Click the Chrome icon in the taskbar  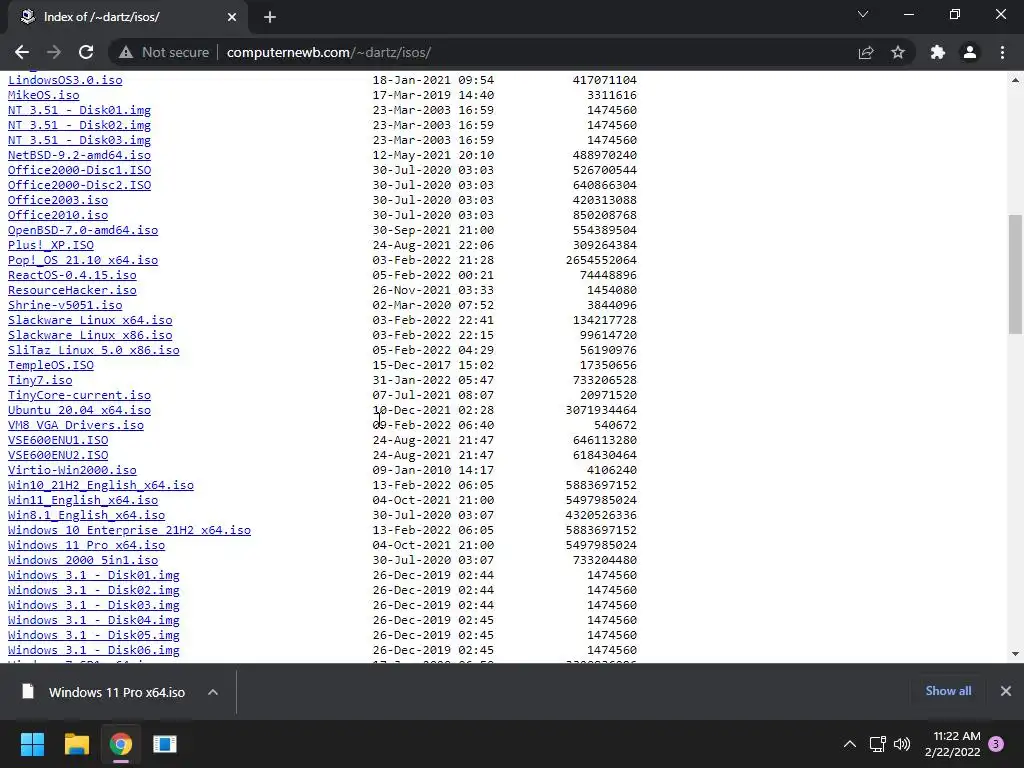(x=121, y=744)
